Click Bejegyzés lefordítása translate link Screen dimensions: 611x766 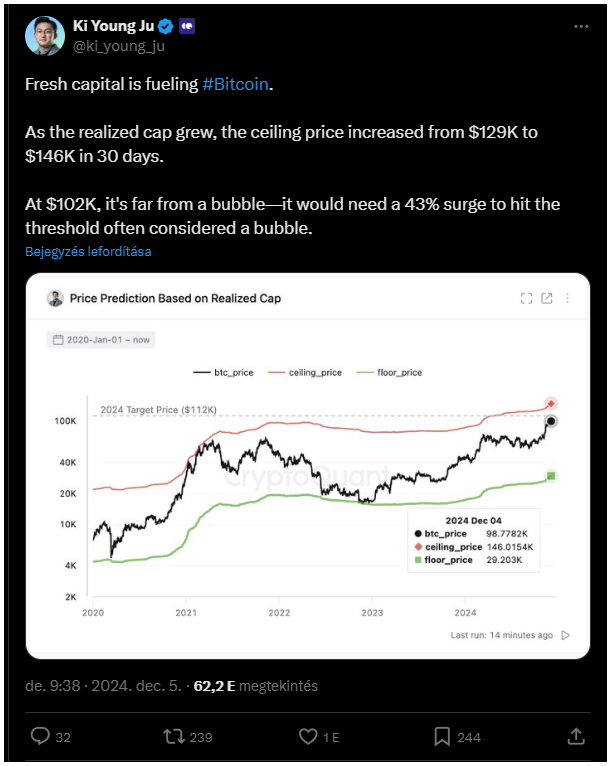(88, 252)
